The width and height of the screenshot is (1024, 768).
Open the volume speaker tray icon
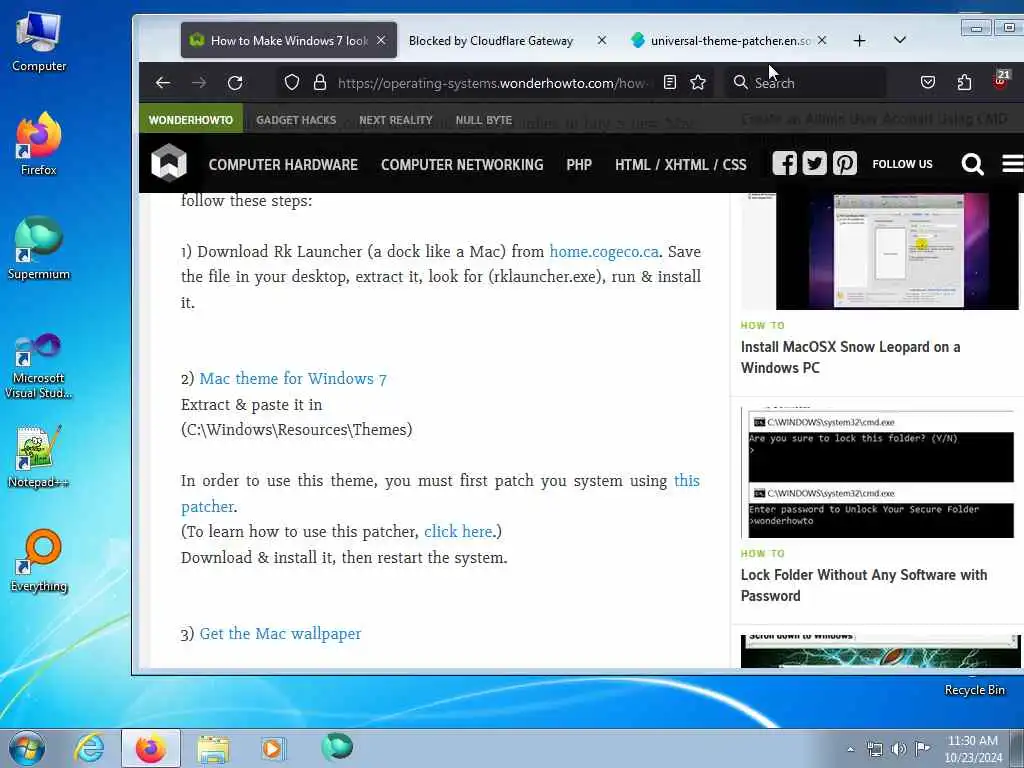pos(898,749)
